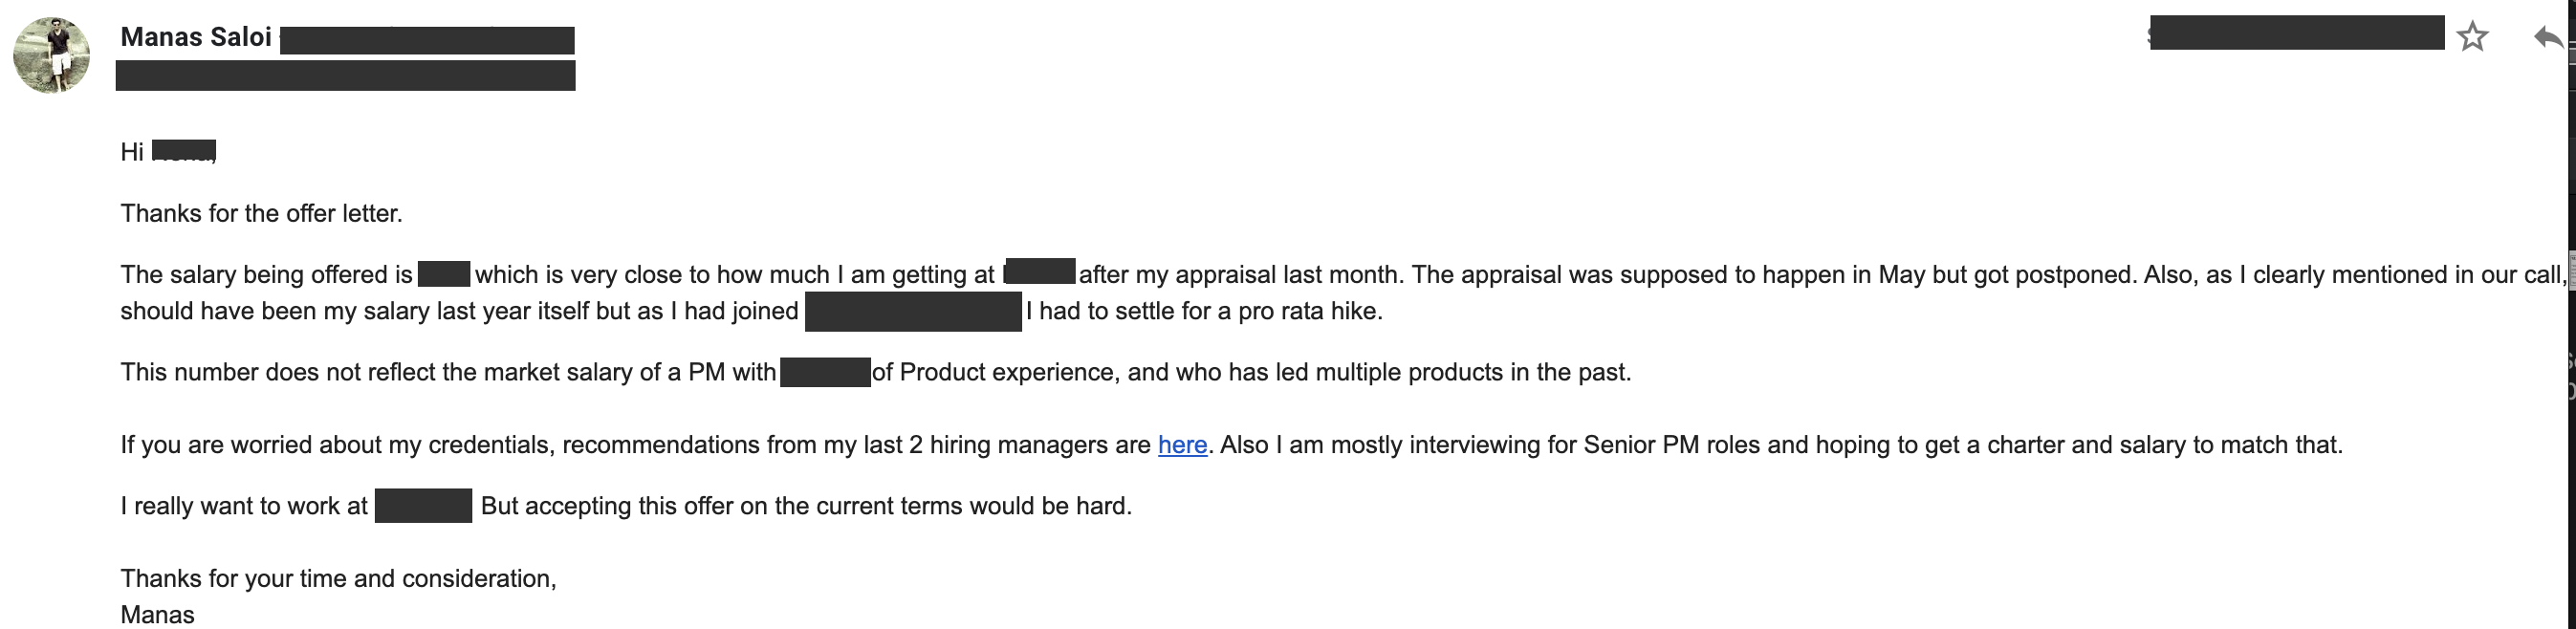
Task: Click the vertical scrollbar at right edge
Action: tap(2570, 314)
